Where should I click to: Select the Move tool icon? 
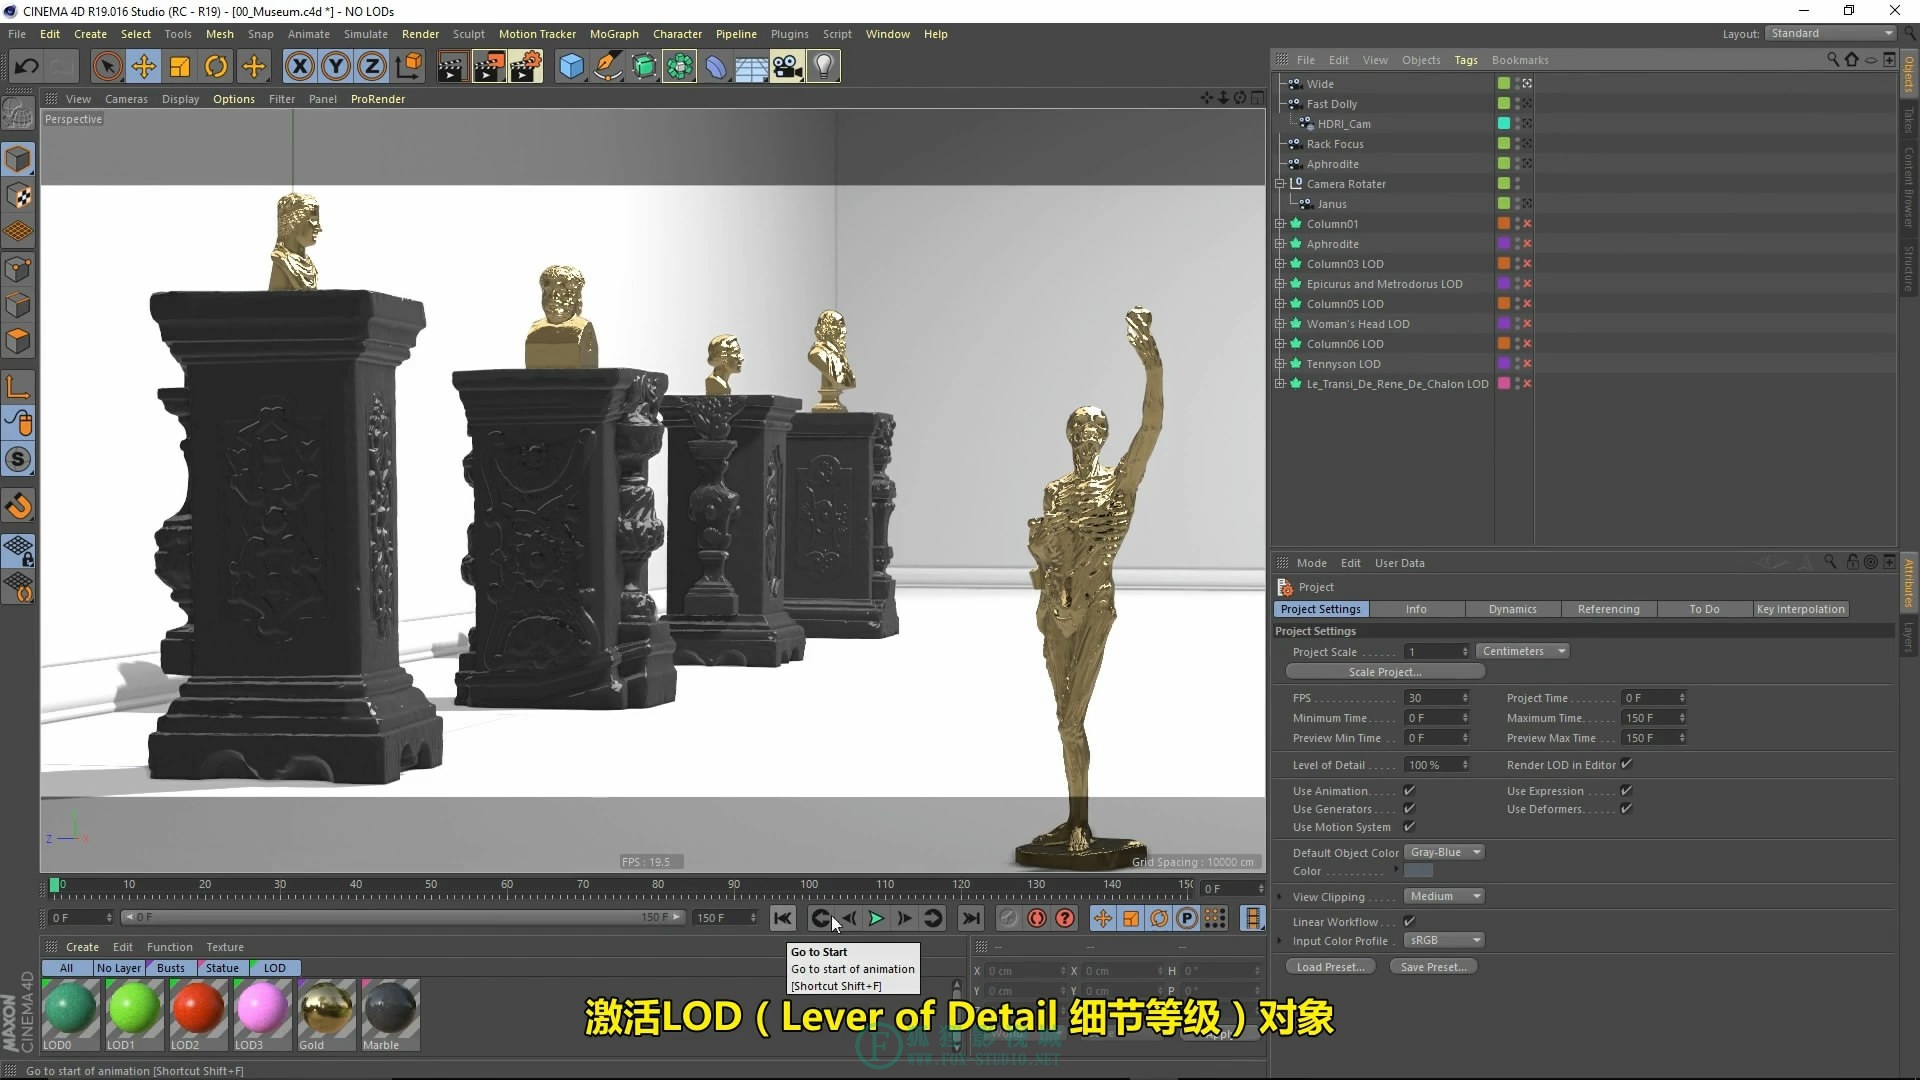(x=144, y=67)
